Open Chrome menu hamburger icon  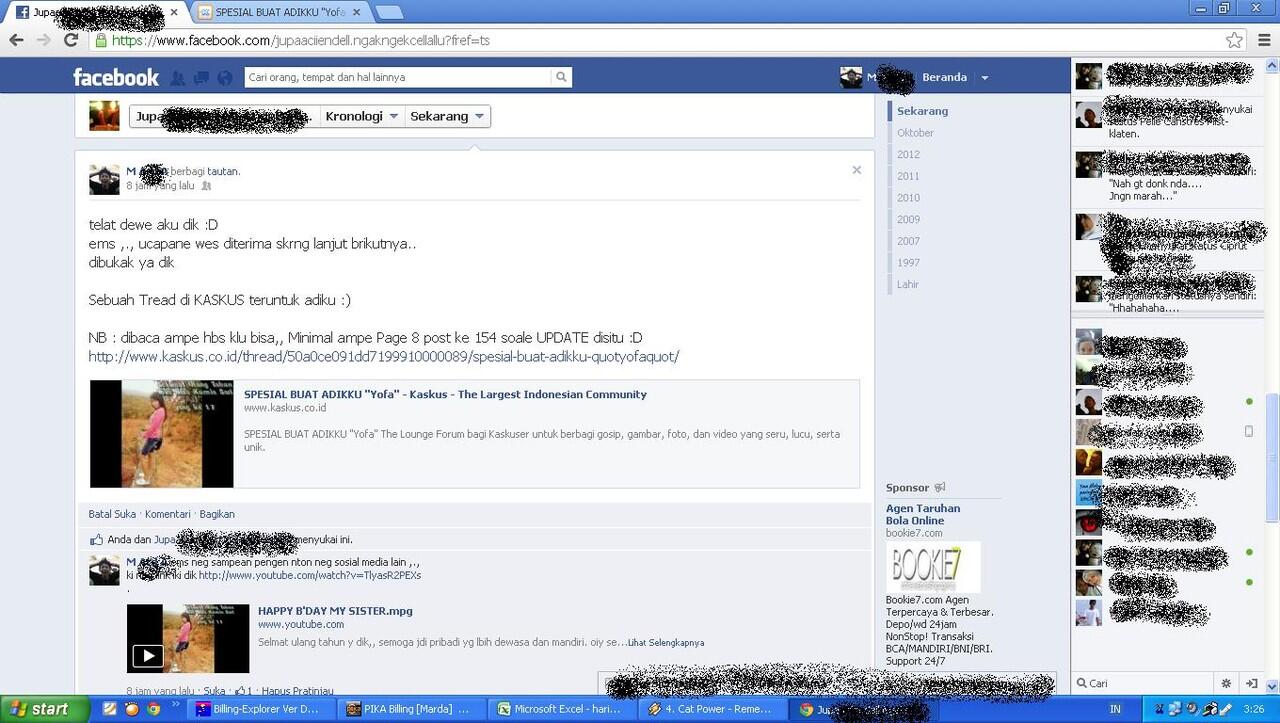point(1263,40)
